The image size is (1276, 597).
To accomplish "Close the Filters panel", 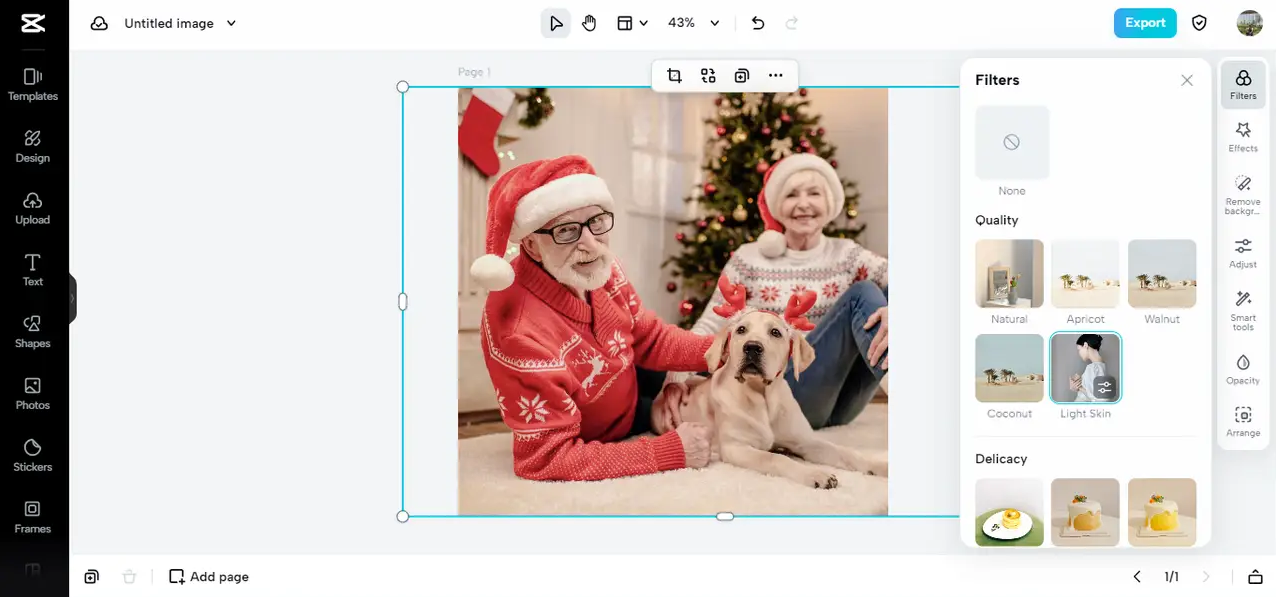I will [1187, 80].
